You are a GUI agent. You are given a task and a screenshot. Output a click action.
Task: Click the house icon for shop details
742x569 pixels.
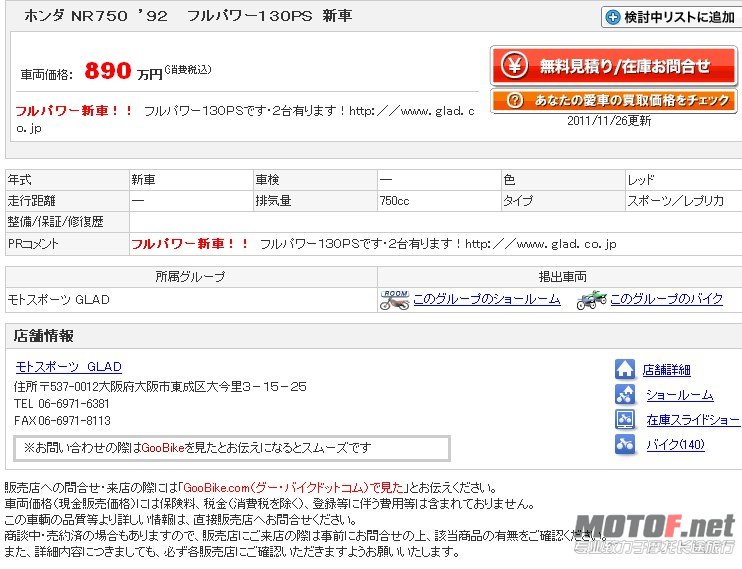[625, 369]
